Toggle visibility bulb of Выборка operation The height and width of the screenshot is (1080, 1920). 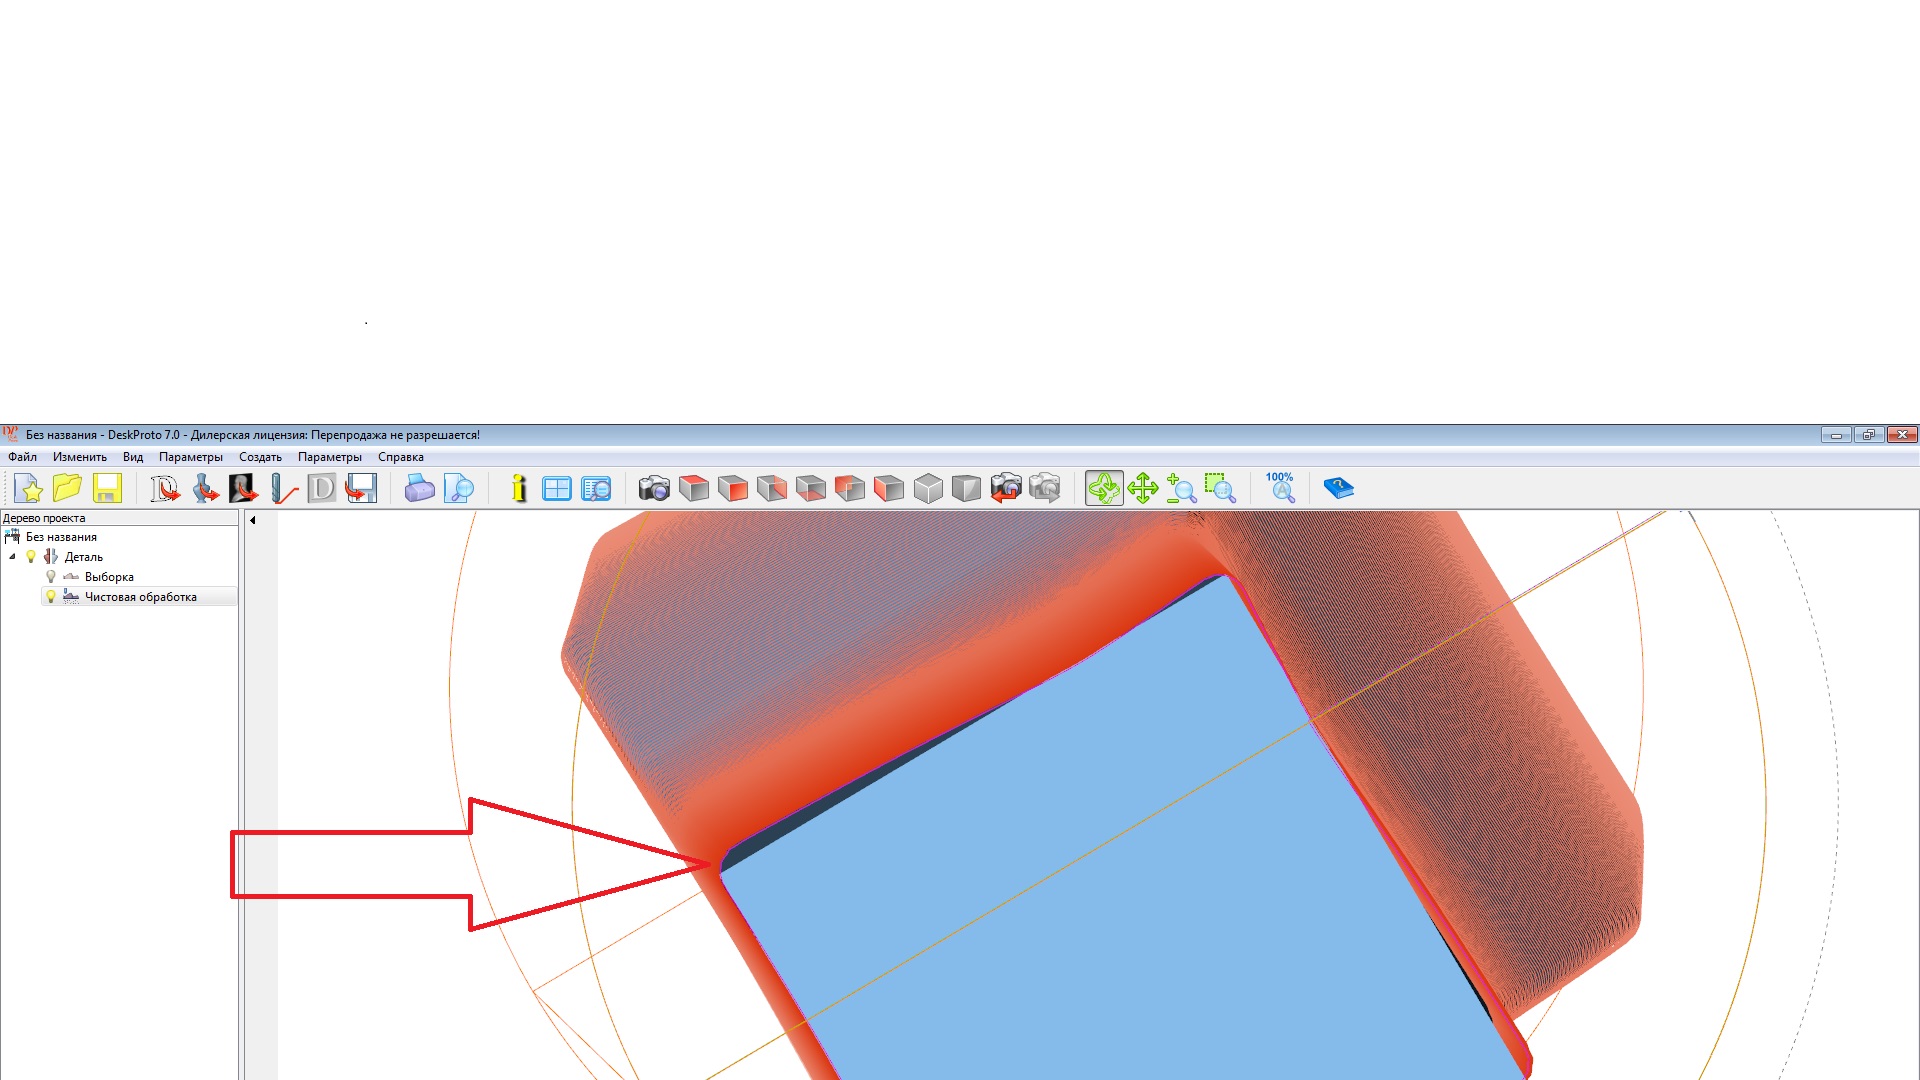(x=51, y=577)
